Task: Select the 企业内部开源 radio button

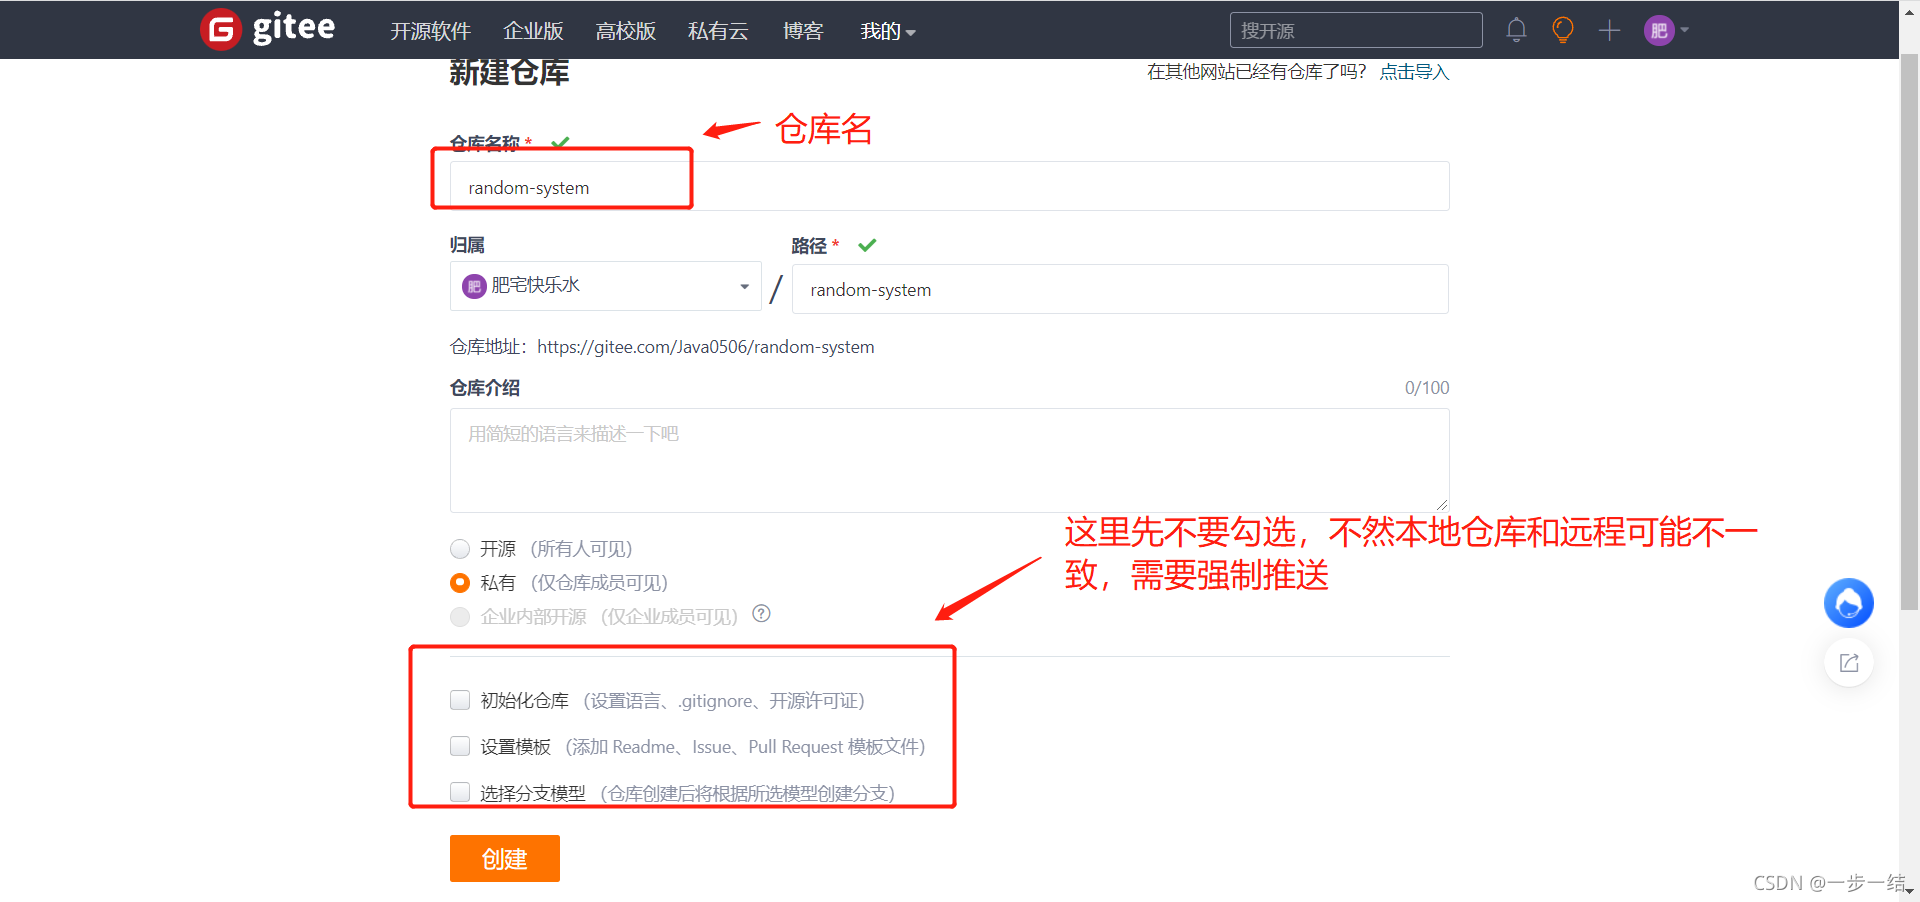Action: point(460,616)
